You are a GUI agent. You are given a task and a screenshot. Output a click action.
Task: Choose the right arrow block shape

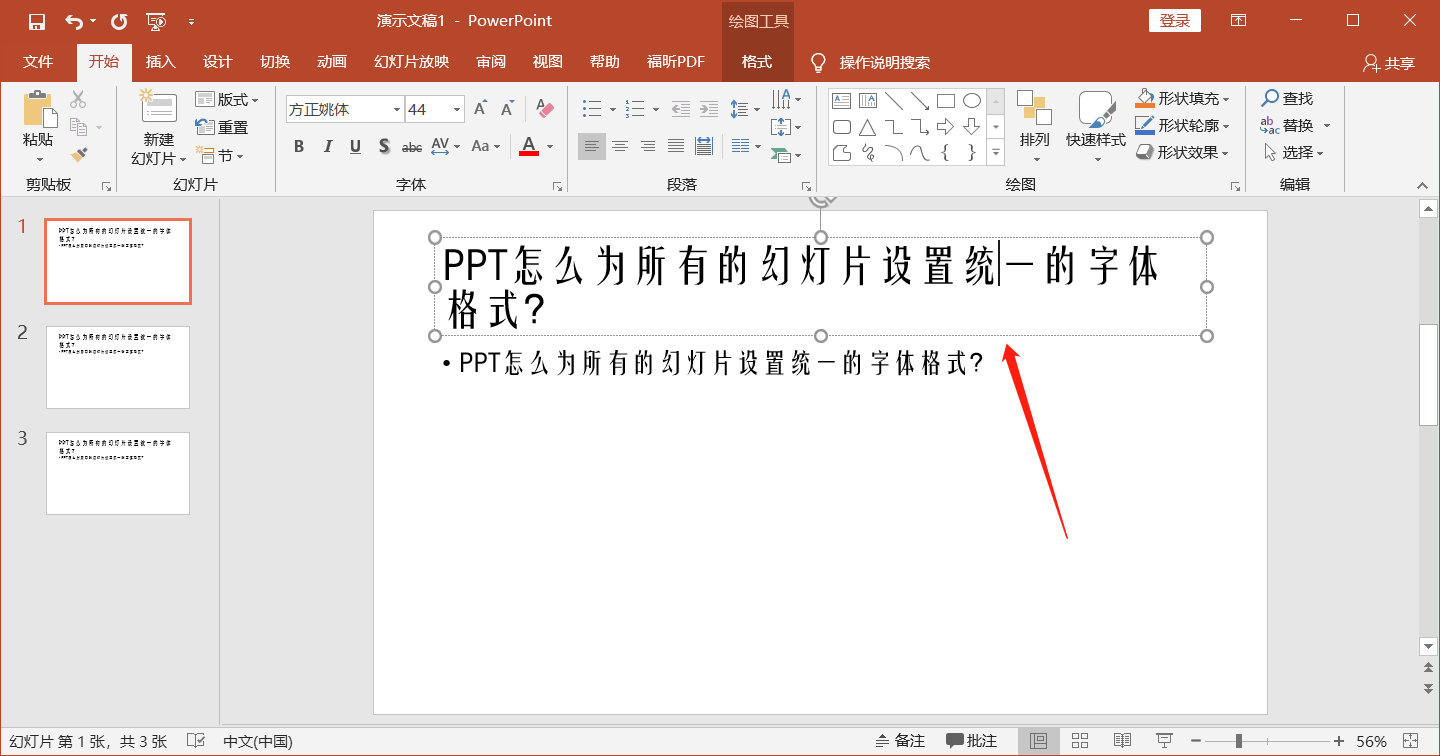click(x=946, y=127)
